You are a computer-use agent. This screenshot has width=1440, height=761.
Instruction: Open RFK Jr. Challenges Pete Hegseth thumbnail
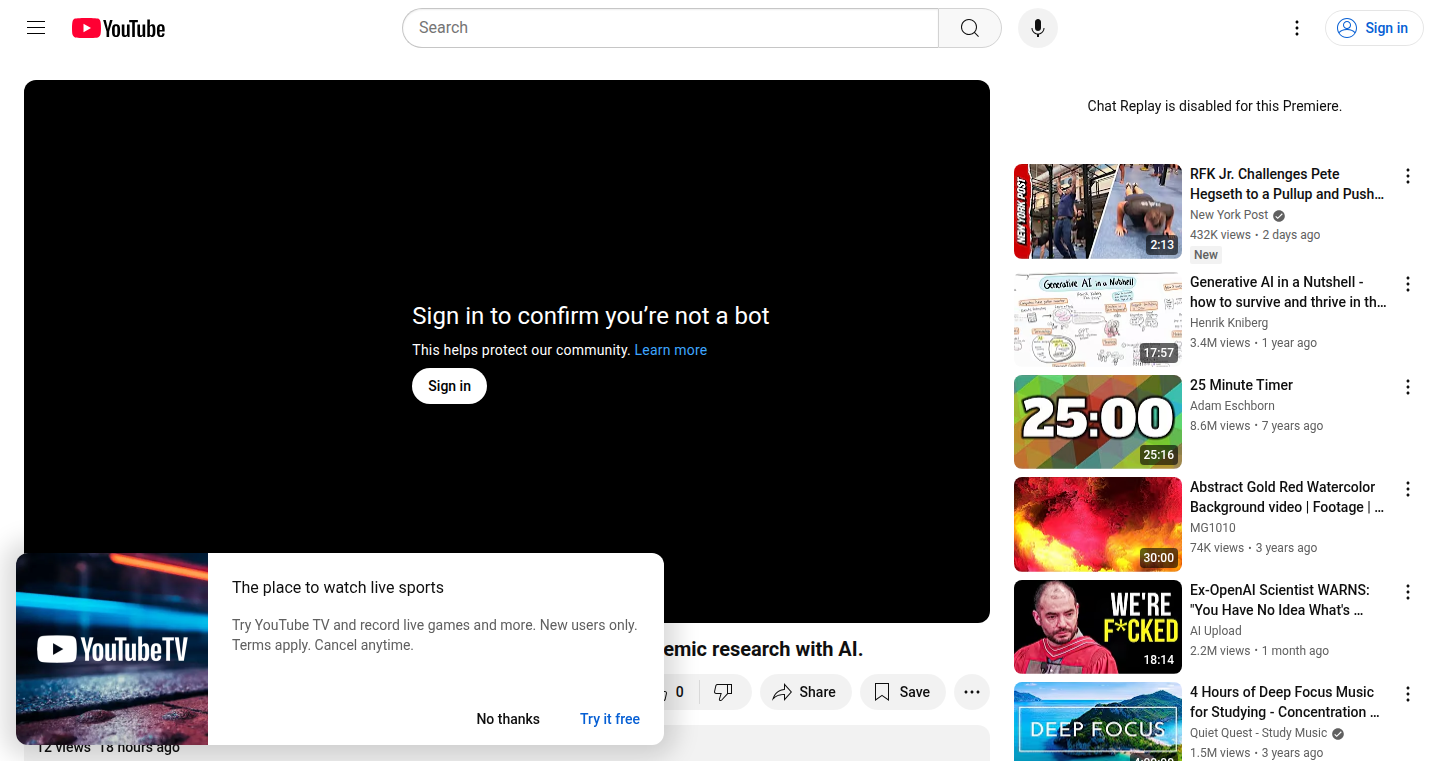coord(1098,211)
